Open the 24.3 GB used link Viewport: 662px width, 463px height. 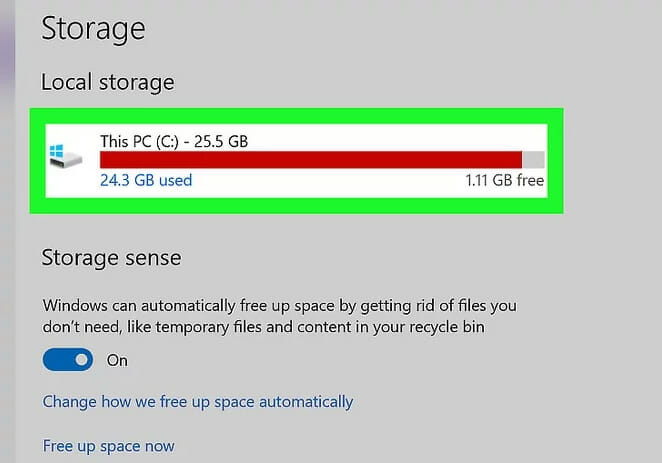pos(146,181)
